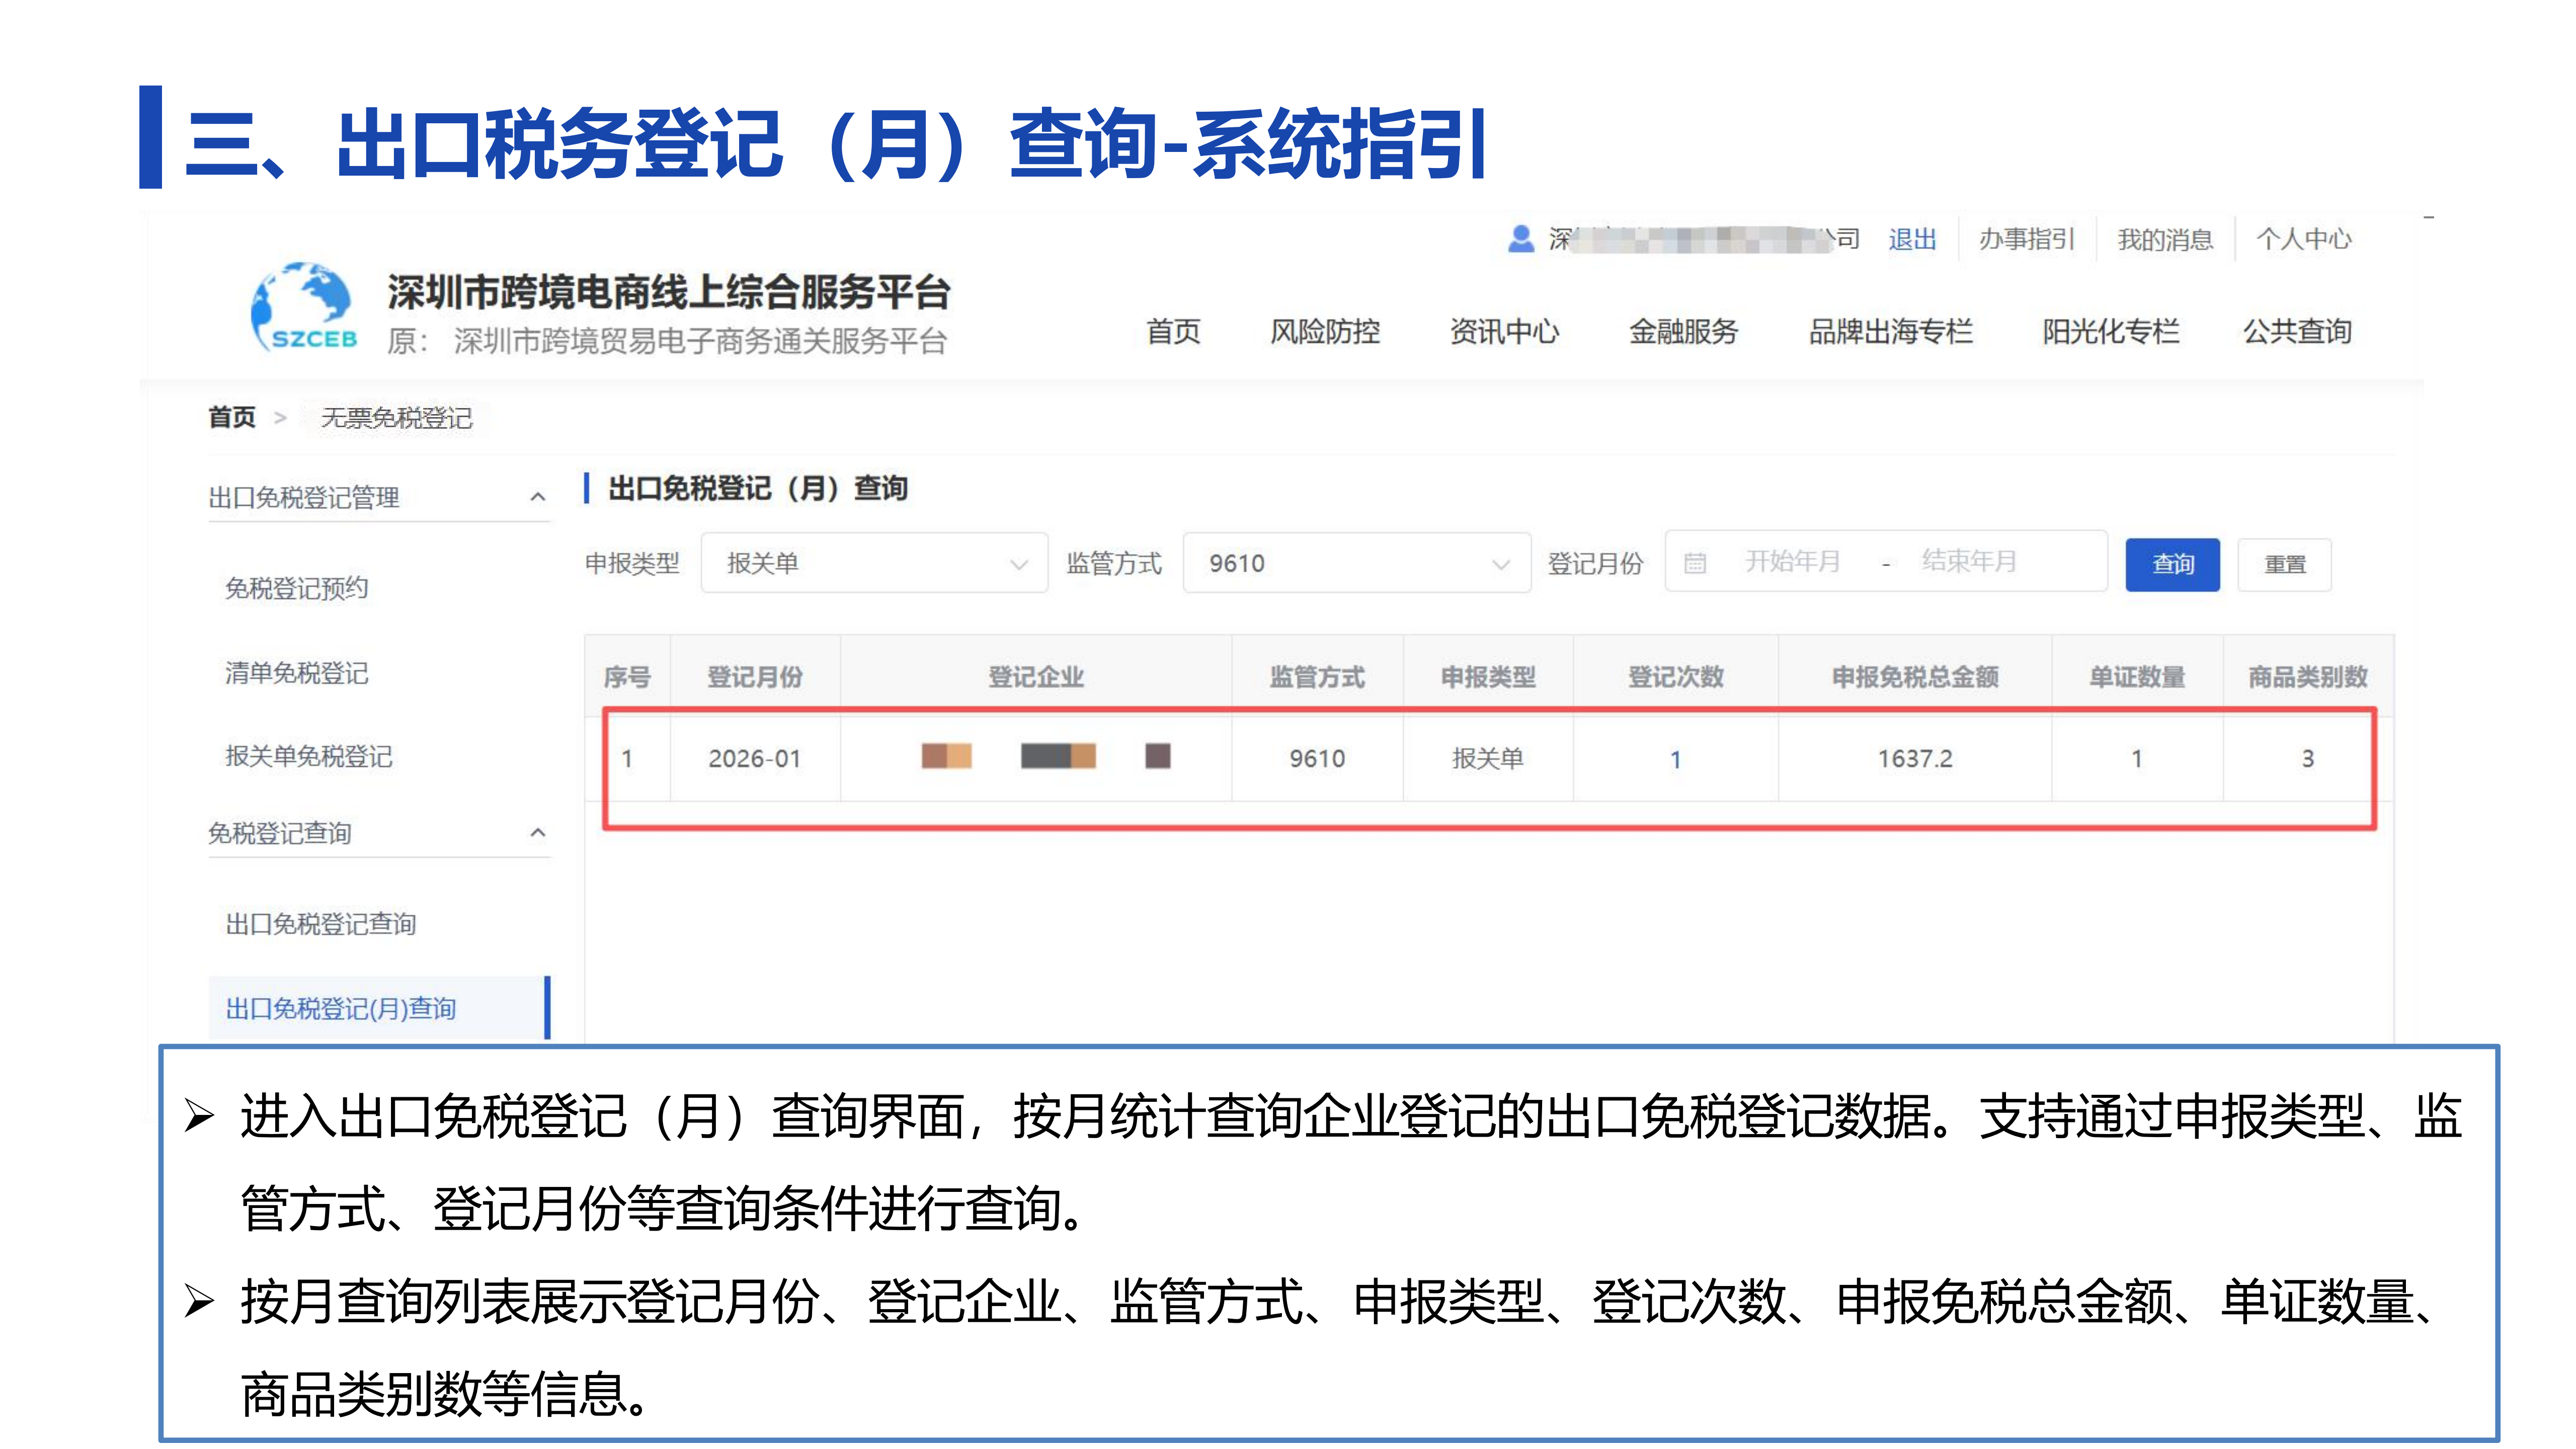This screenshot has height=1449, width=2576.
Task: Open 我的消息 messages
Action: coord(2165,240)
